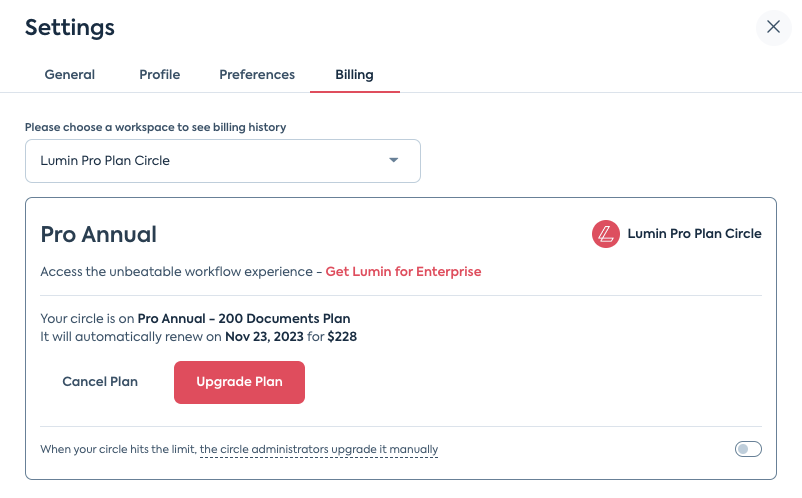The width and height of the screenshot is (802, 498).
Task: Click the Lumin Pro Plan Circle name beside logo
Action: [x=694, y=234]
